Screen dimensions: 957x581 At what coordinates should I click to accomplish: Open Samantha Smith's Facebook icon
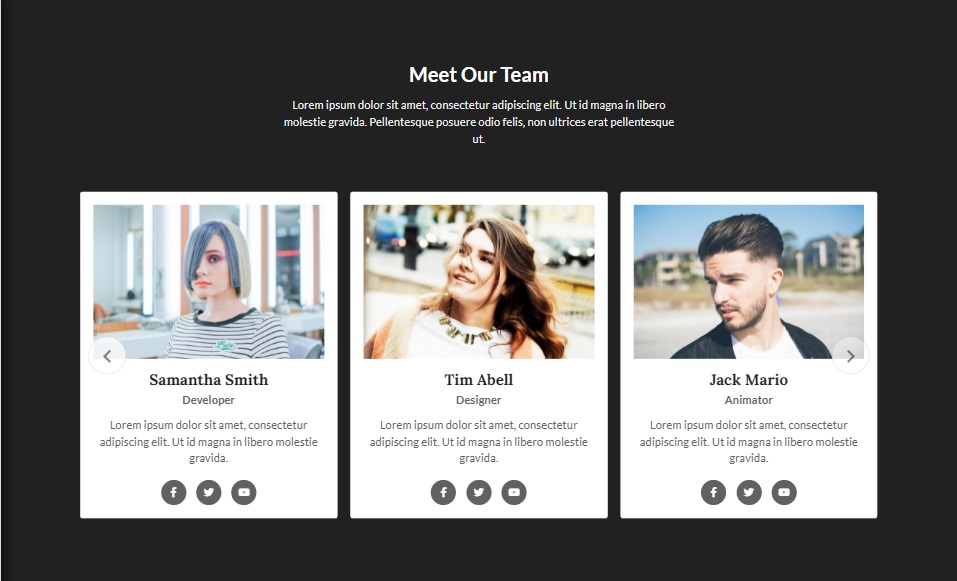[173, 493]
